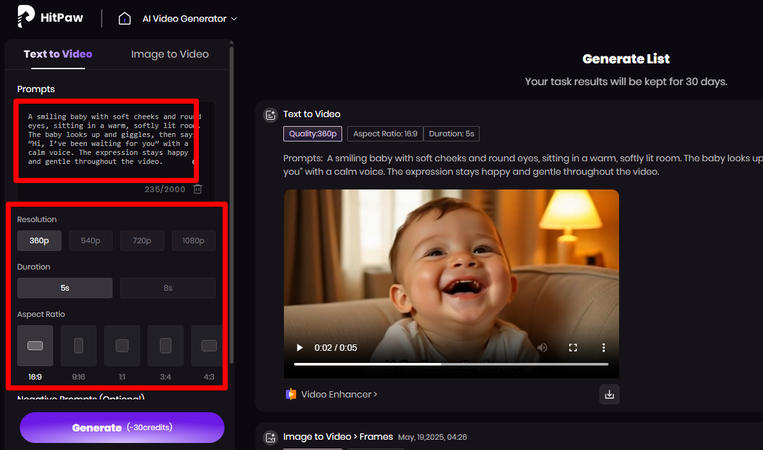Click the left panel scrollbar

coord(231,204)
